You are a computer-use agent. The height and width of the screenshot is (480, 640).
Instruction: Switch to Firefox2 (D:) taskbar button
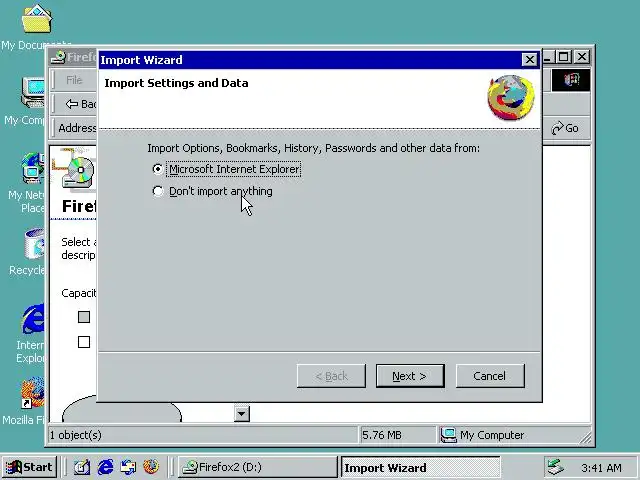[x=258, y=467]
